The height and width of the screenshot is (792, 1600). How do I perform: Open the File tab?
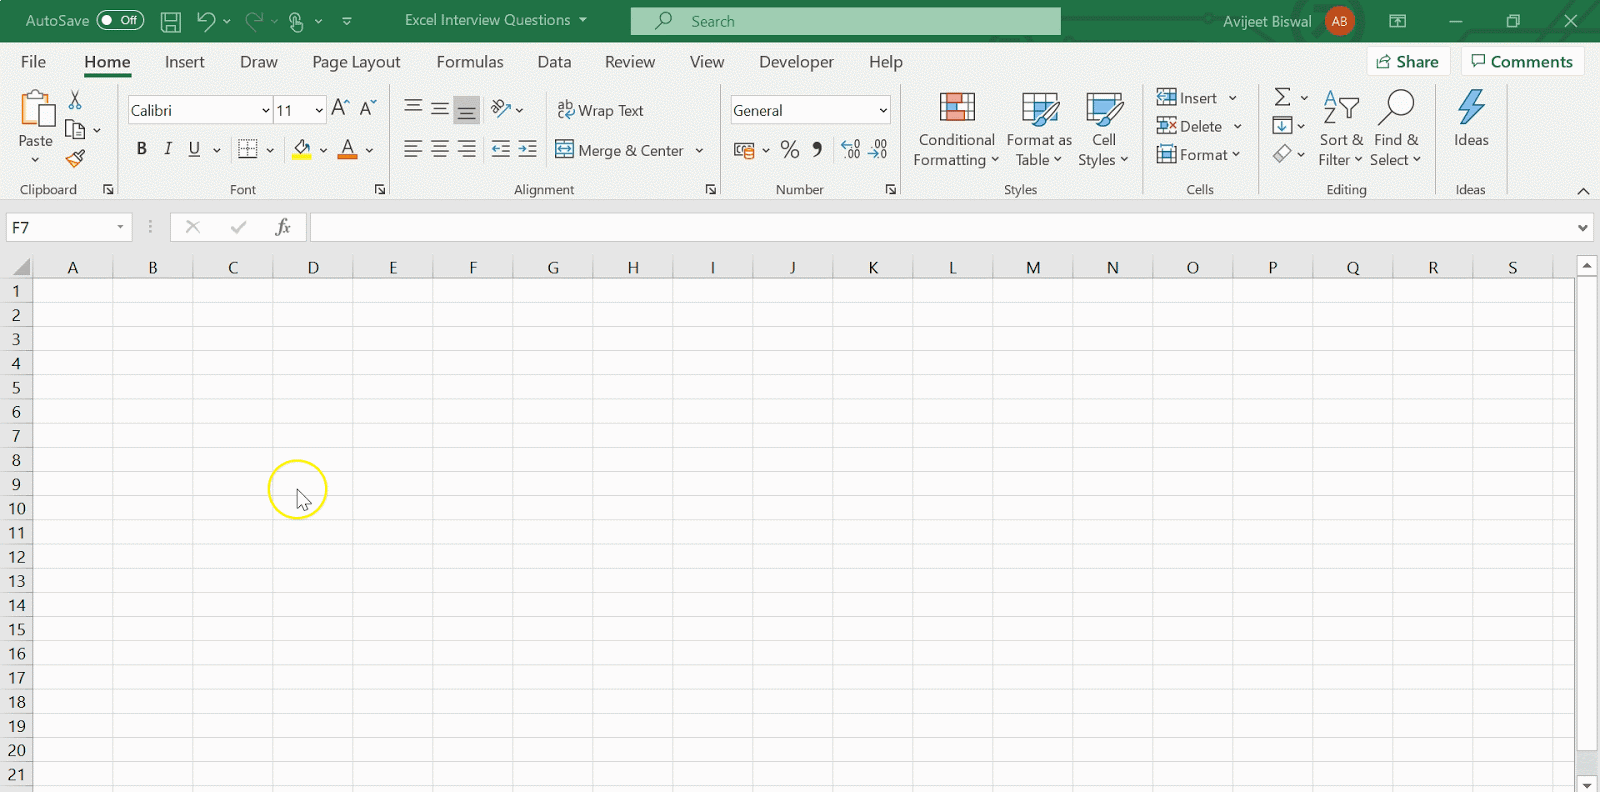[33, 62]
